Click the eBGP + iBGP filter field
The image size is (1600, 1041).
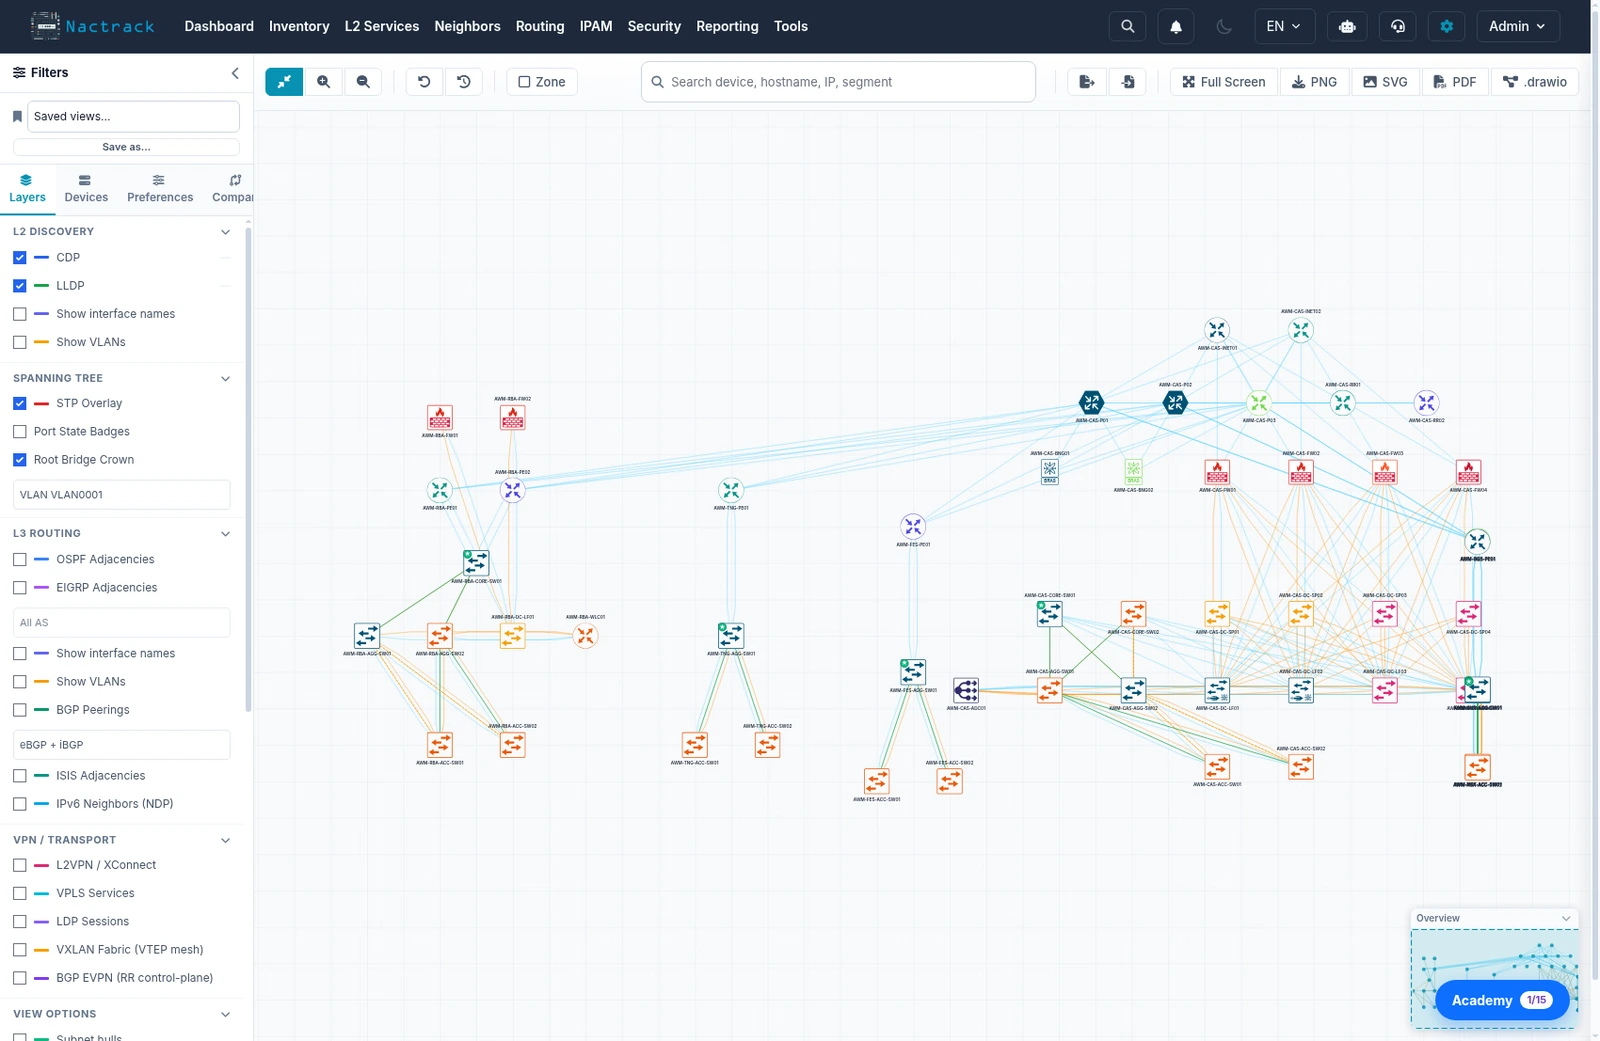point(122,745)
